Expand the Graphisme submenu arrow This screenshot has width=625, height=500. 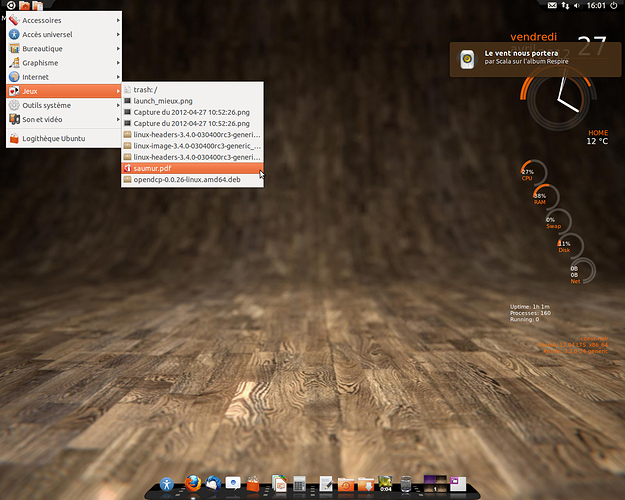coord(118,63)
